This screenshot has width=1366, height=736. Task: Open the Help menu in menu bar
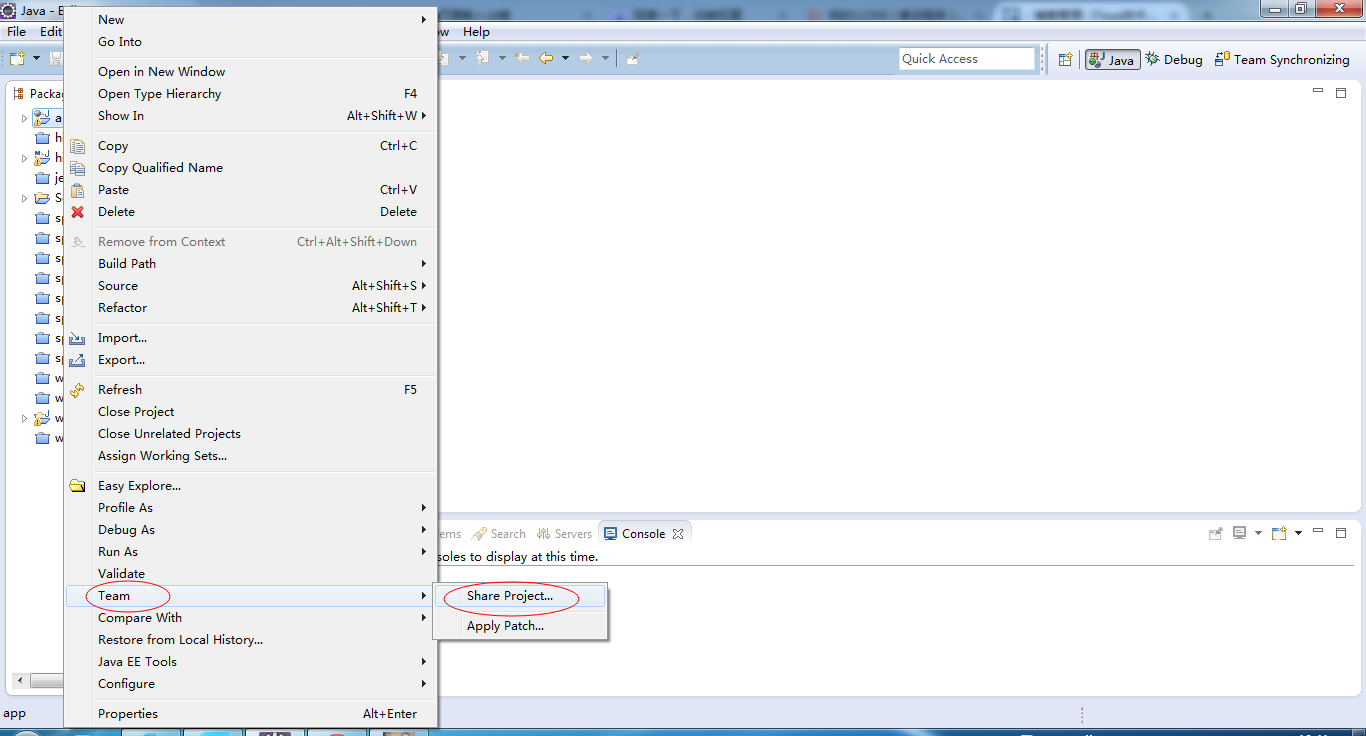[x=476, y=32]
